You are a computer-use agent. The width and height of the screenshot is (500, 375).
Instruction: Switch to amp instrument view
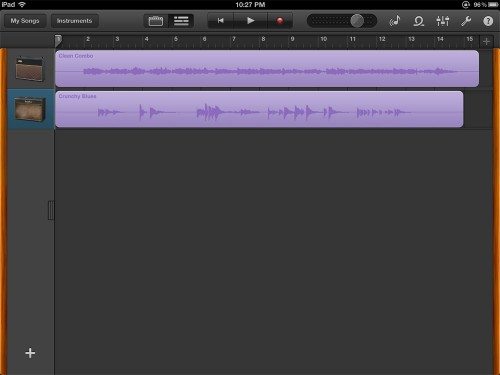(156, 21)
